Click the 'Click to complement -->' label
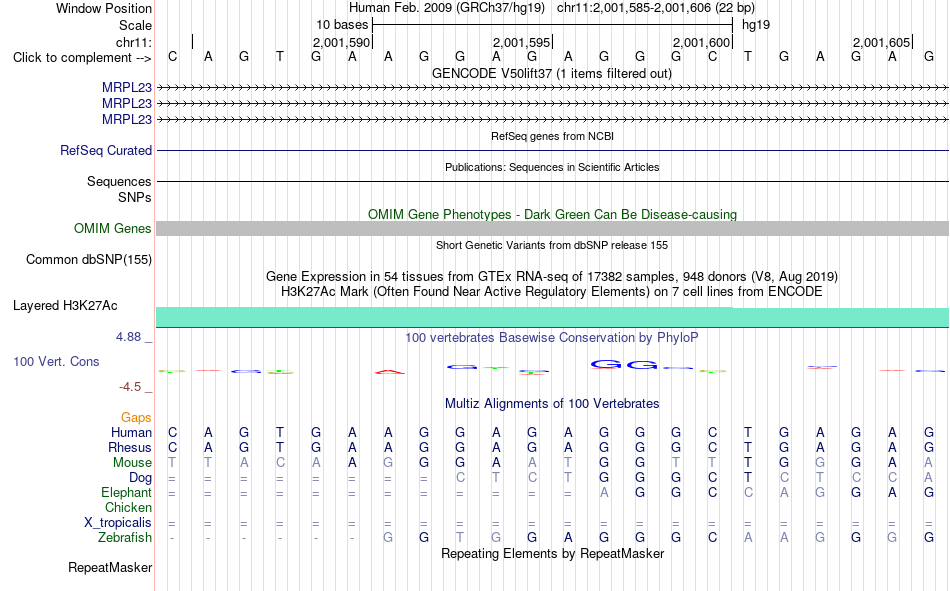Viewport: 950px width, 591px height. click(x=82, y=58)
